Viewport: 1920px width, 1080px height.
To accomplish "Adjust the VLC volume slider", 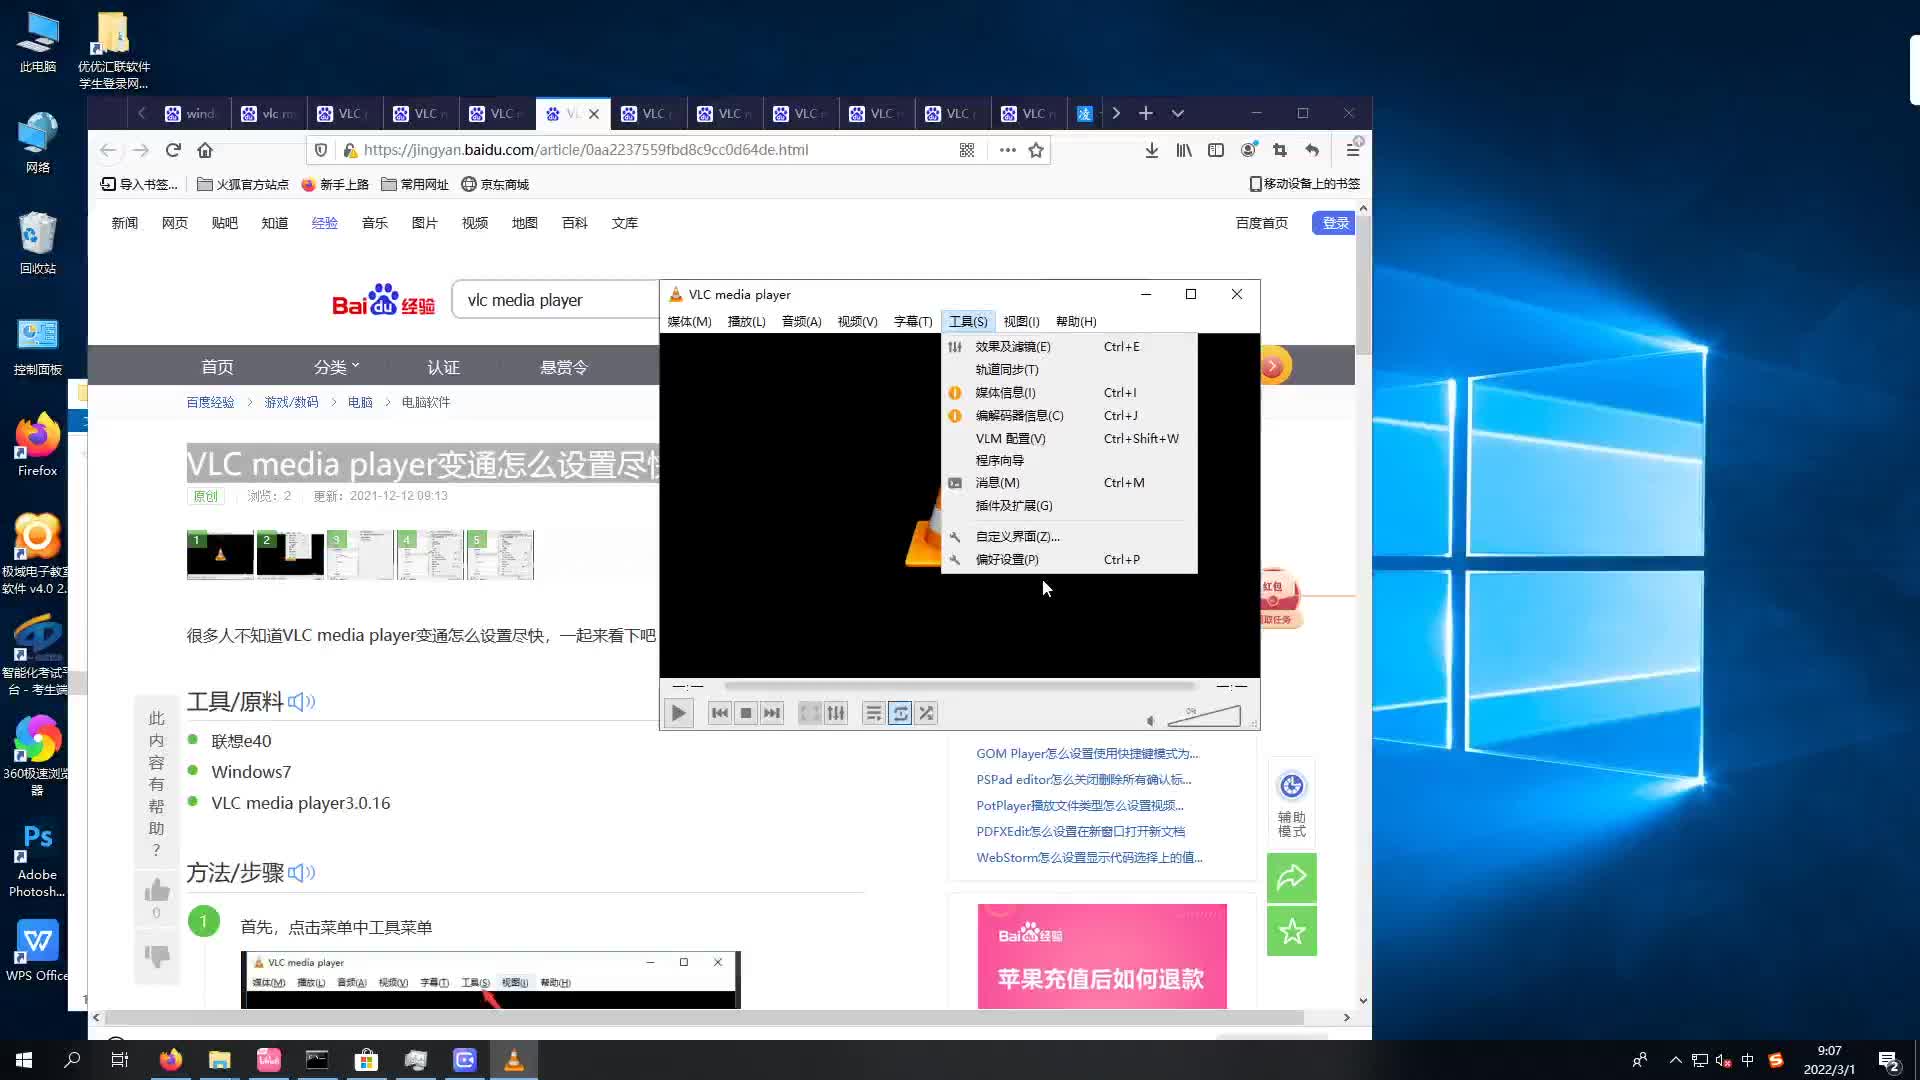I will click(x=1204, y=716).
